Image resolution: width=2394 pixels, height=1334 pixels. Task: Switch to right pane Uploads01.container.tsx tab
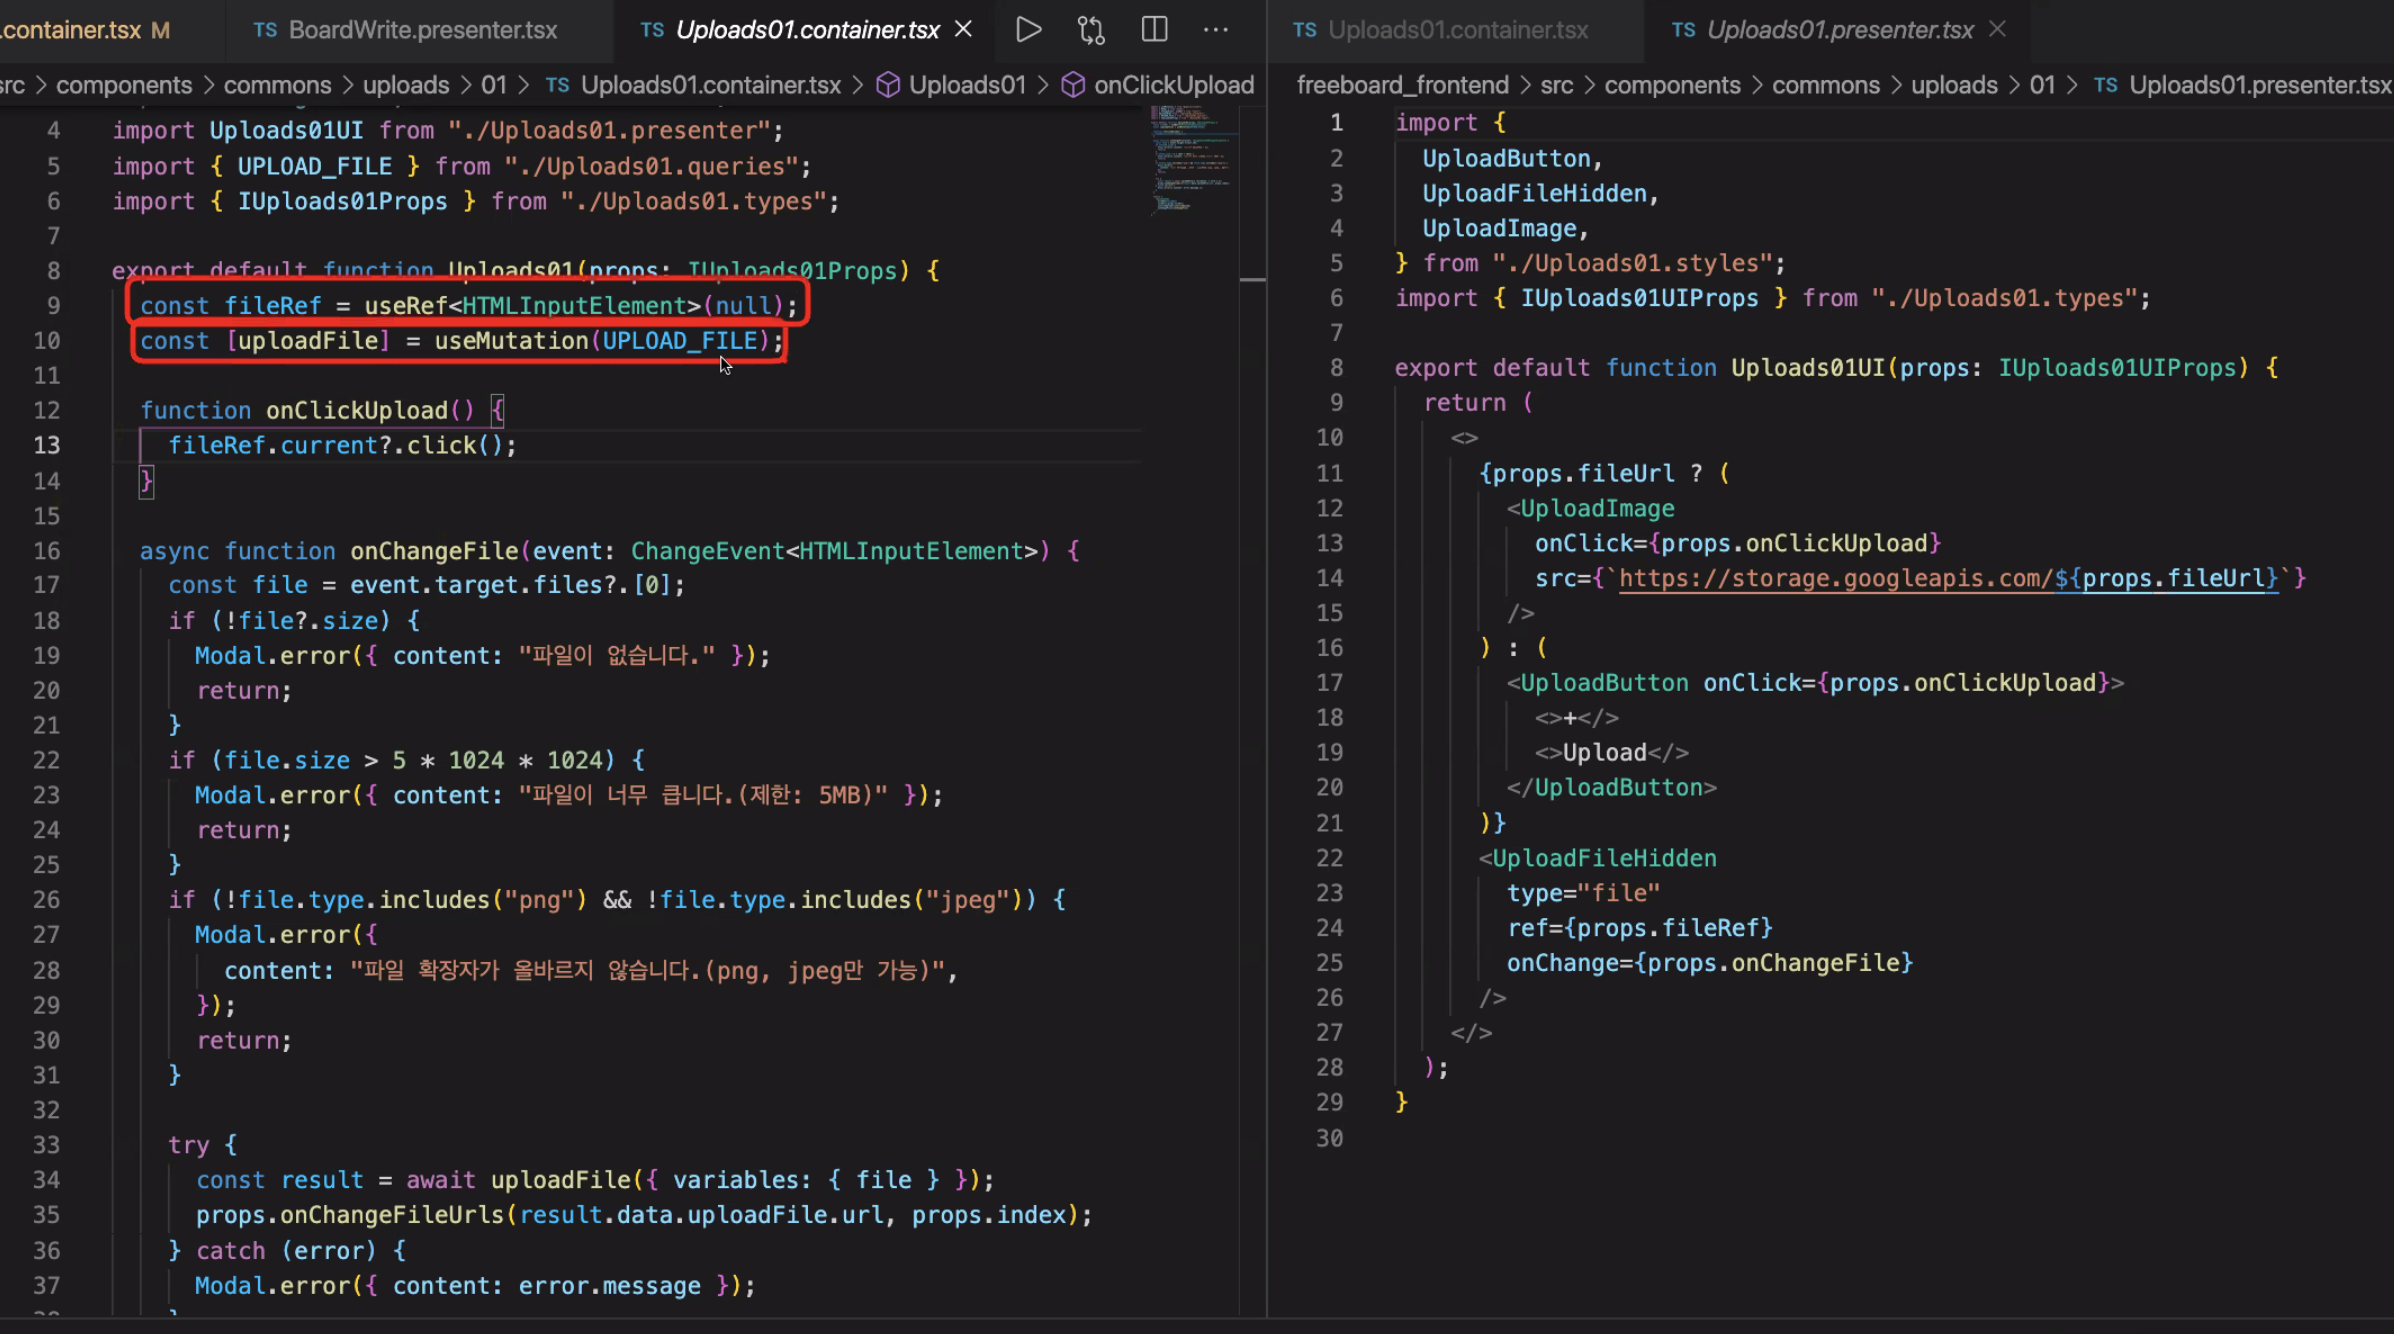click(1457, 30)
